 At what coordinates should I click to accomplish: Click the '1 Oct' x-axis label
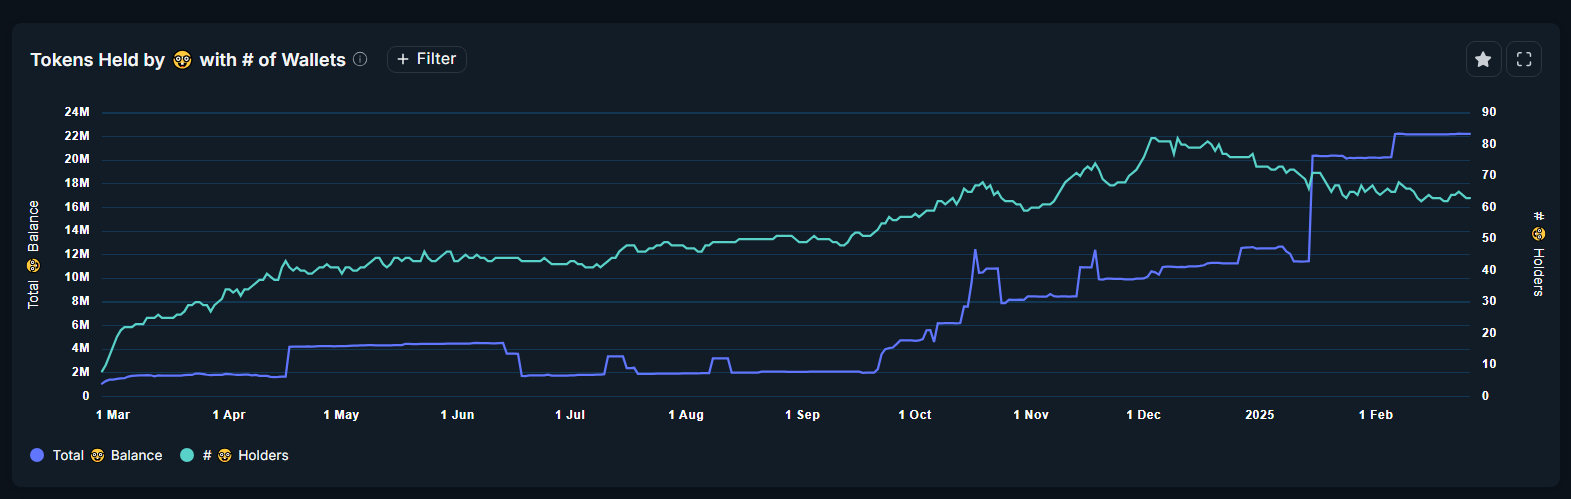[915, 415]
